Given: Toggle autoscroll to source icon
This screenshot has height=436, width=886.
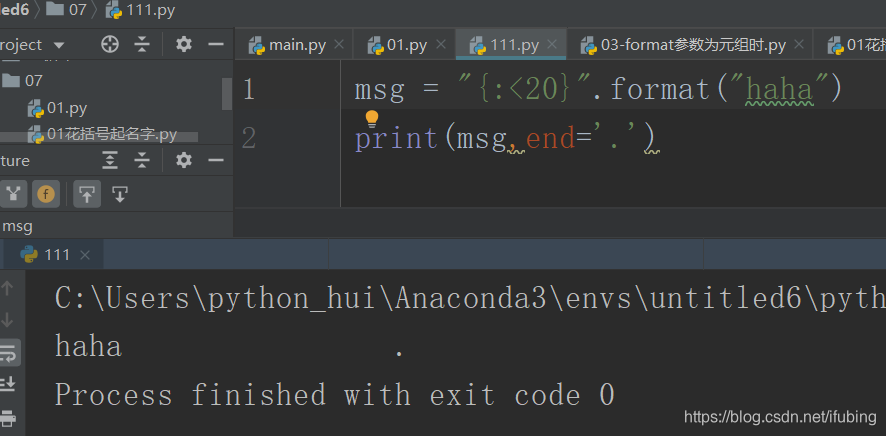Looking at the screenshot, I should click(x=86, y=195).
